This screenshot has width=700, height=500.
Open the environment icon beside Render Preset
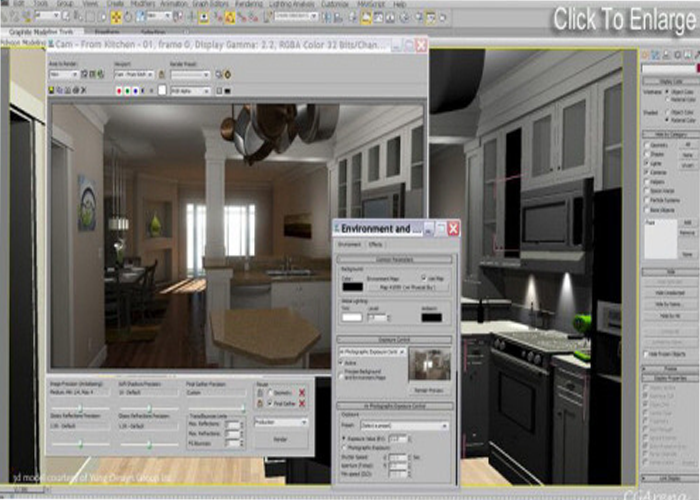pos(227,75)
